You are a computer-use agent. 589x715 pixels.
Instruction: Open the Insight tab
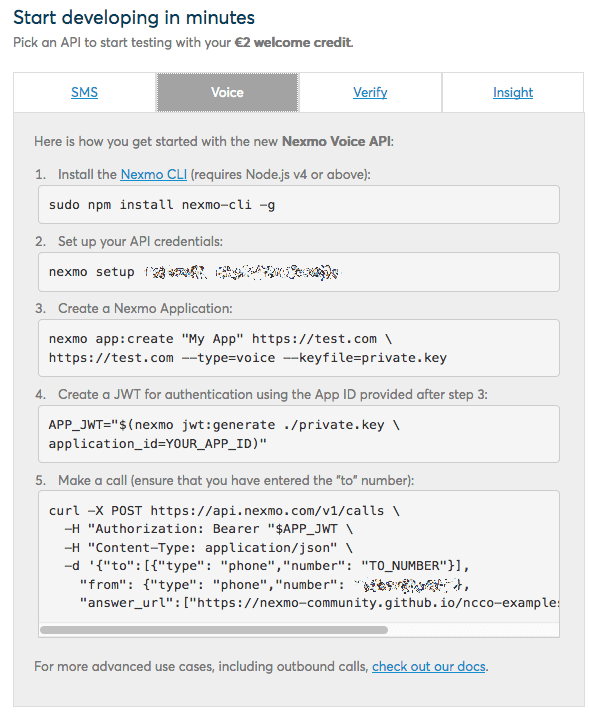point(513,92)
